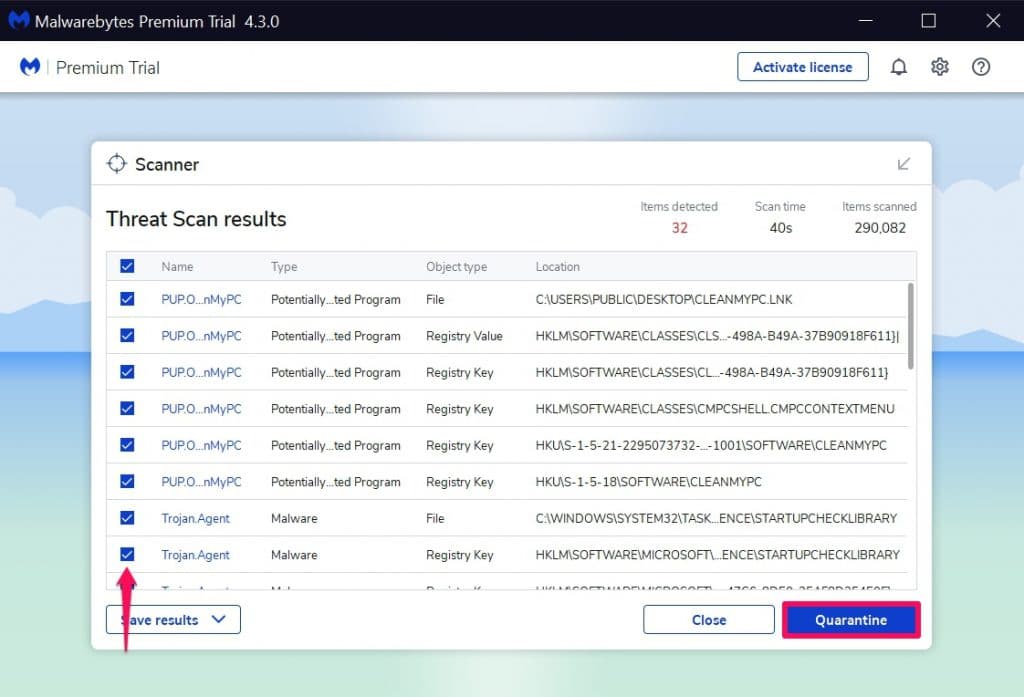Viewport: 1024px width, 697px height.
Task: Sort by the Object type column header
Action: coord(456,267)
